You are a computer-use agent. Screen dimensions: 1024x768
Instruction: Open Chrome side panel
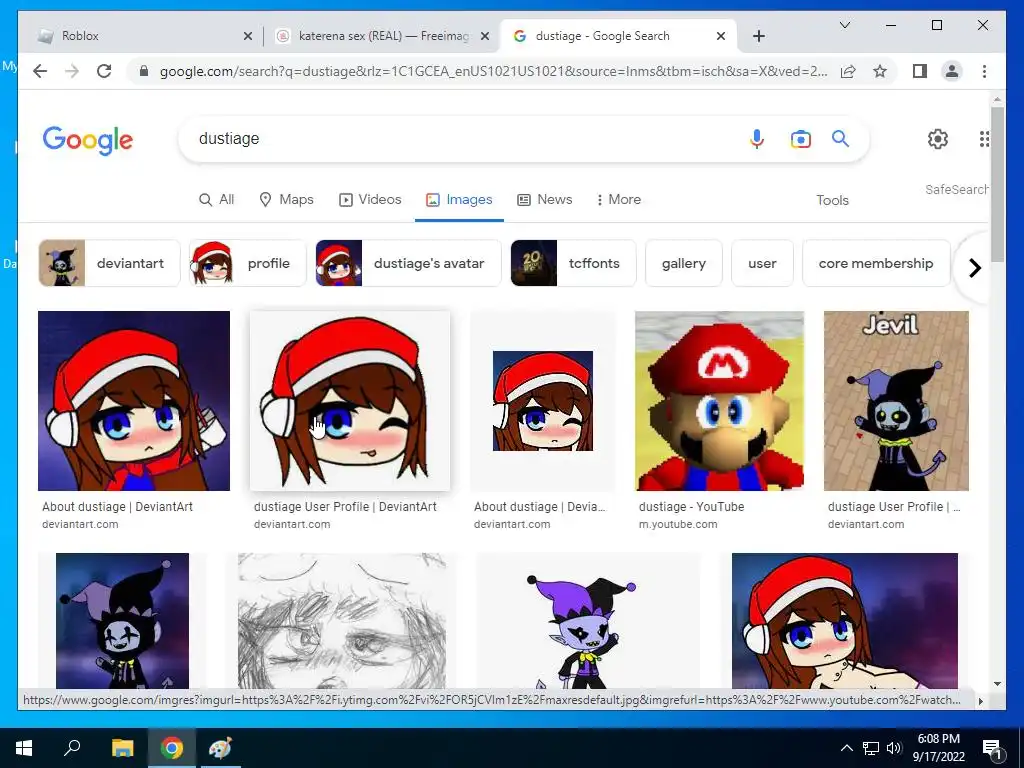(x=920, y=71)
